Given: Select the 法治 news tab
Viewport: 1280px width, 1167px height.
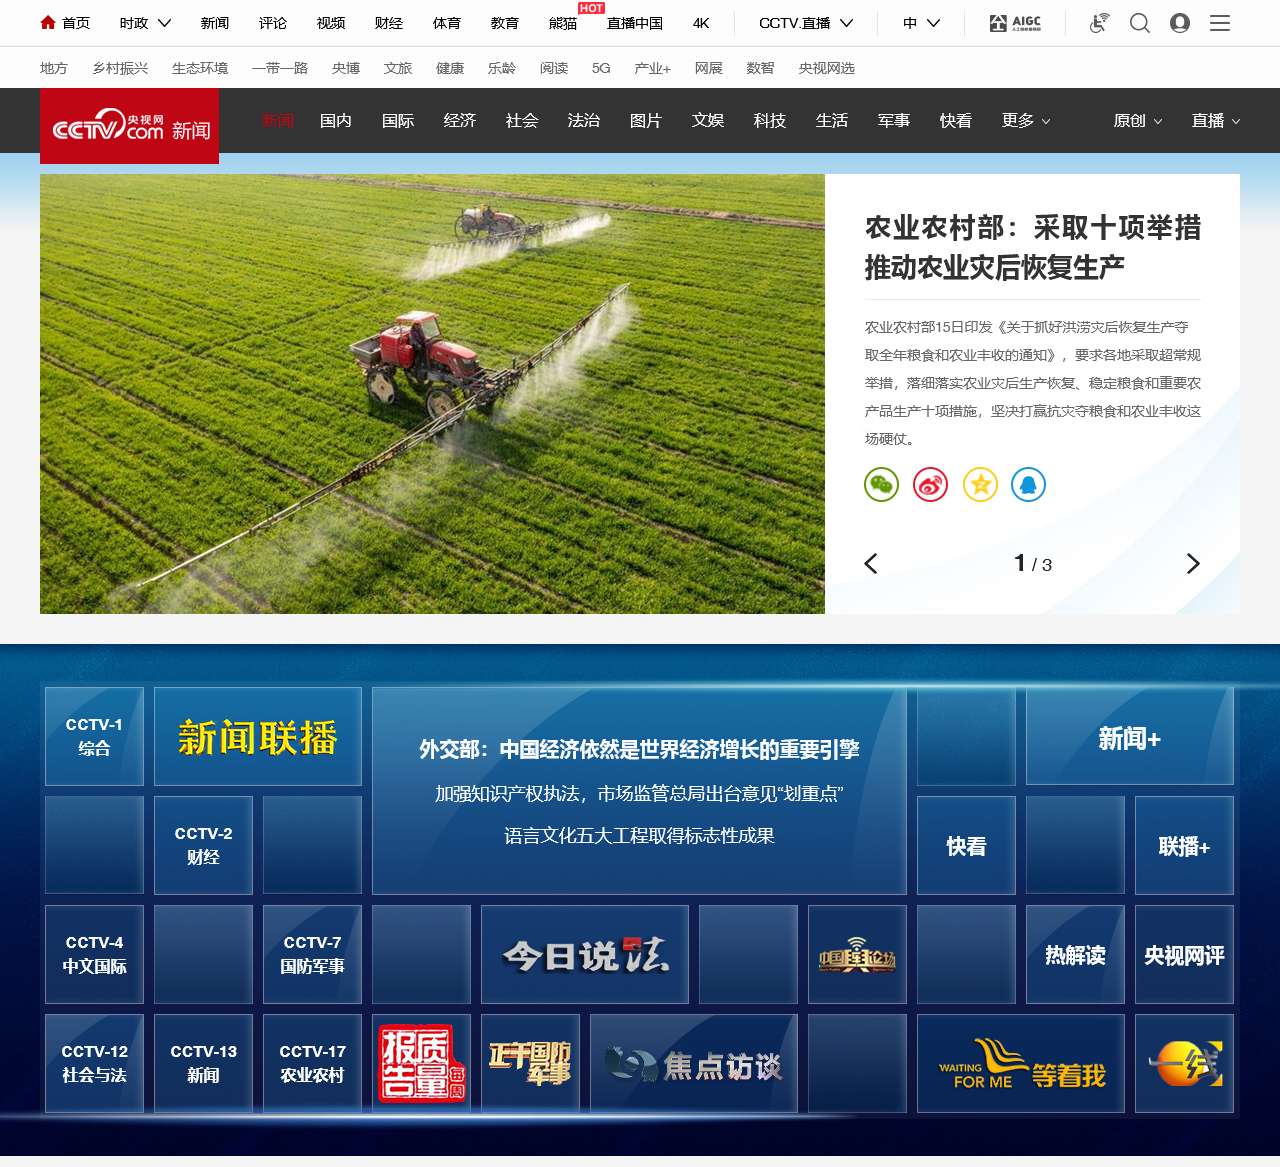Looking at the screenshot, I should point(584,121).
